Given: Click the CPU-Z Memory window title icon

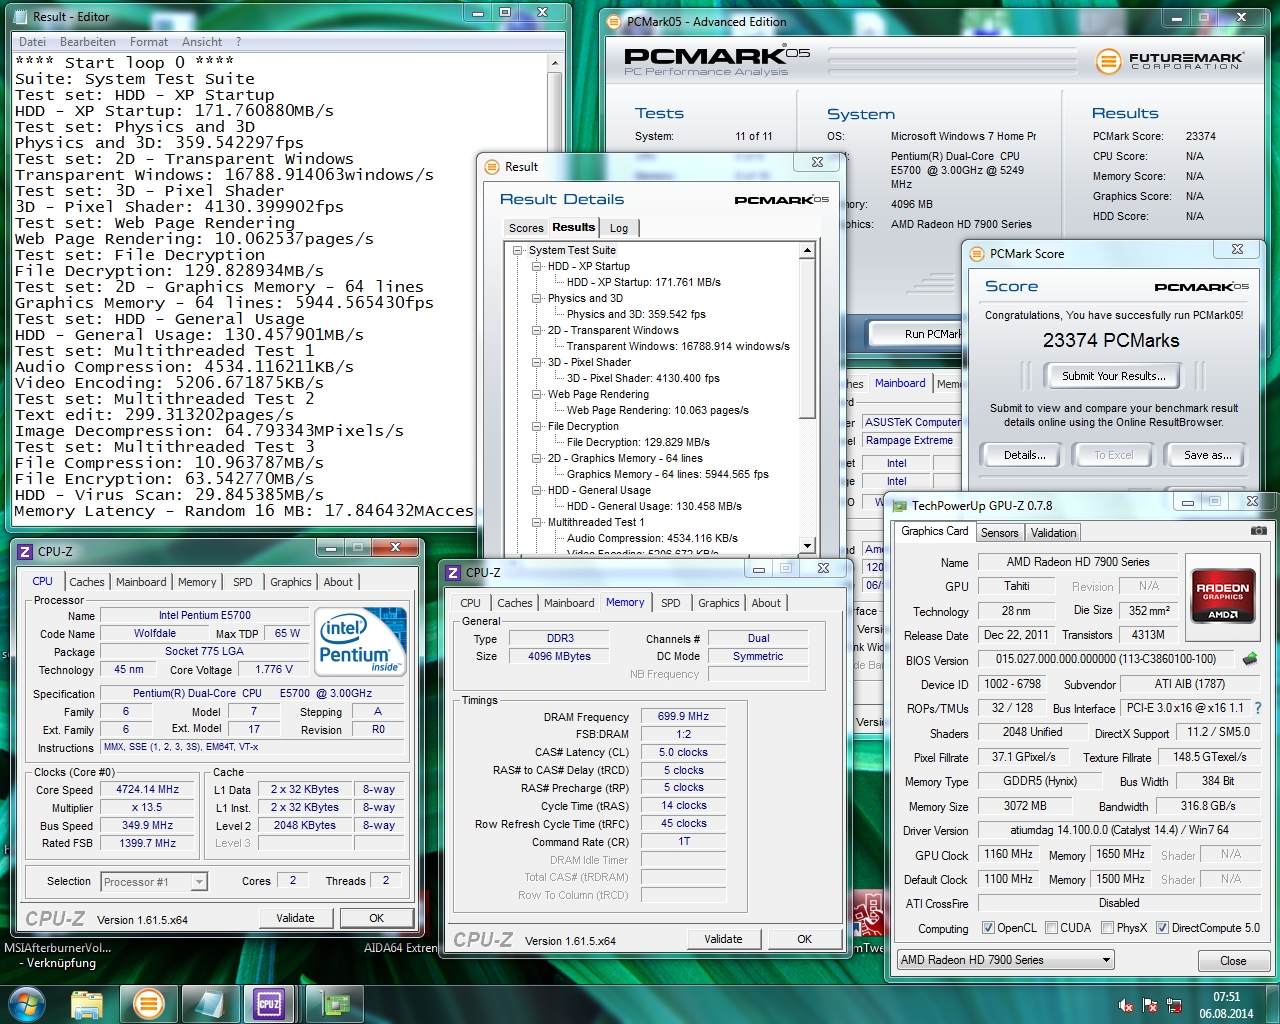Looking at the screenshot, I should 453,573.
